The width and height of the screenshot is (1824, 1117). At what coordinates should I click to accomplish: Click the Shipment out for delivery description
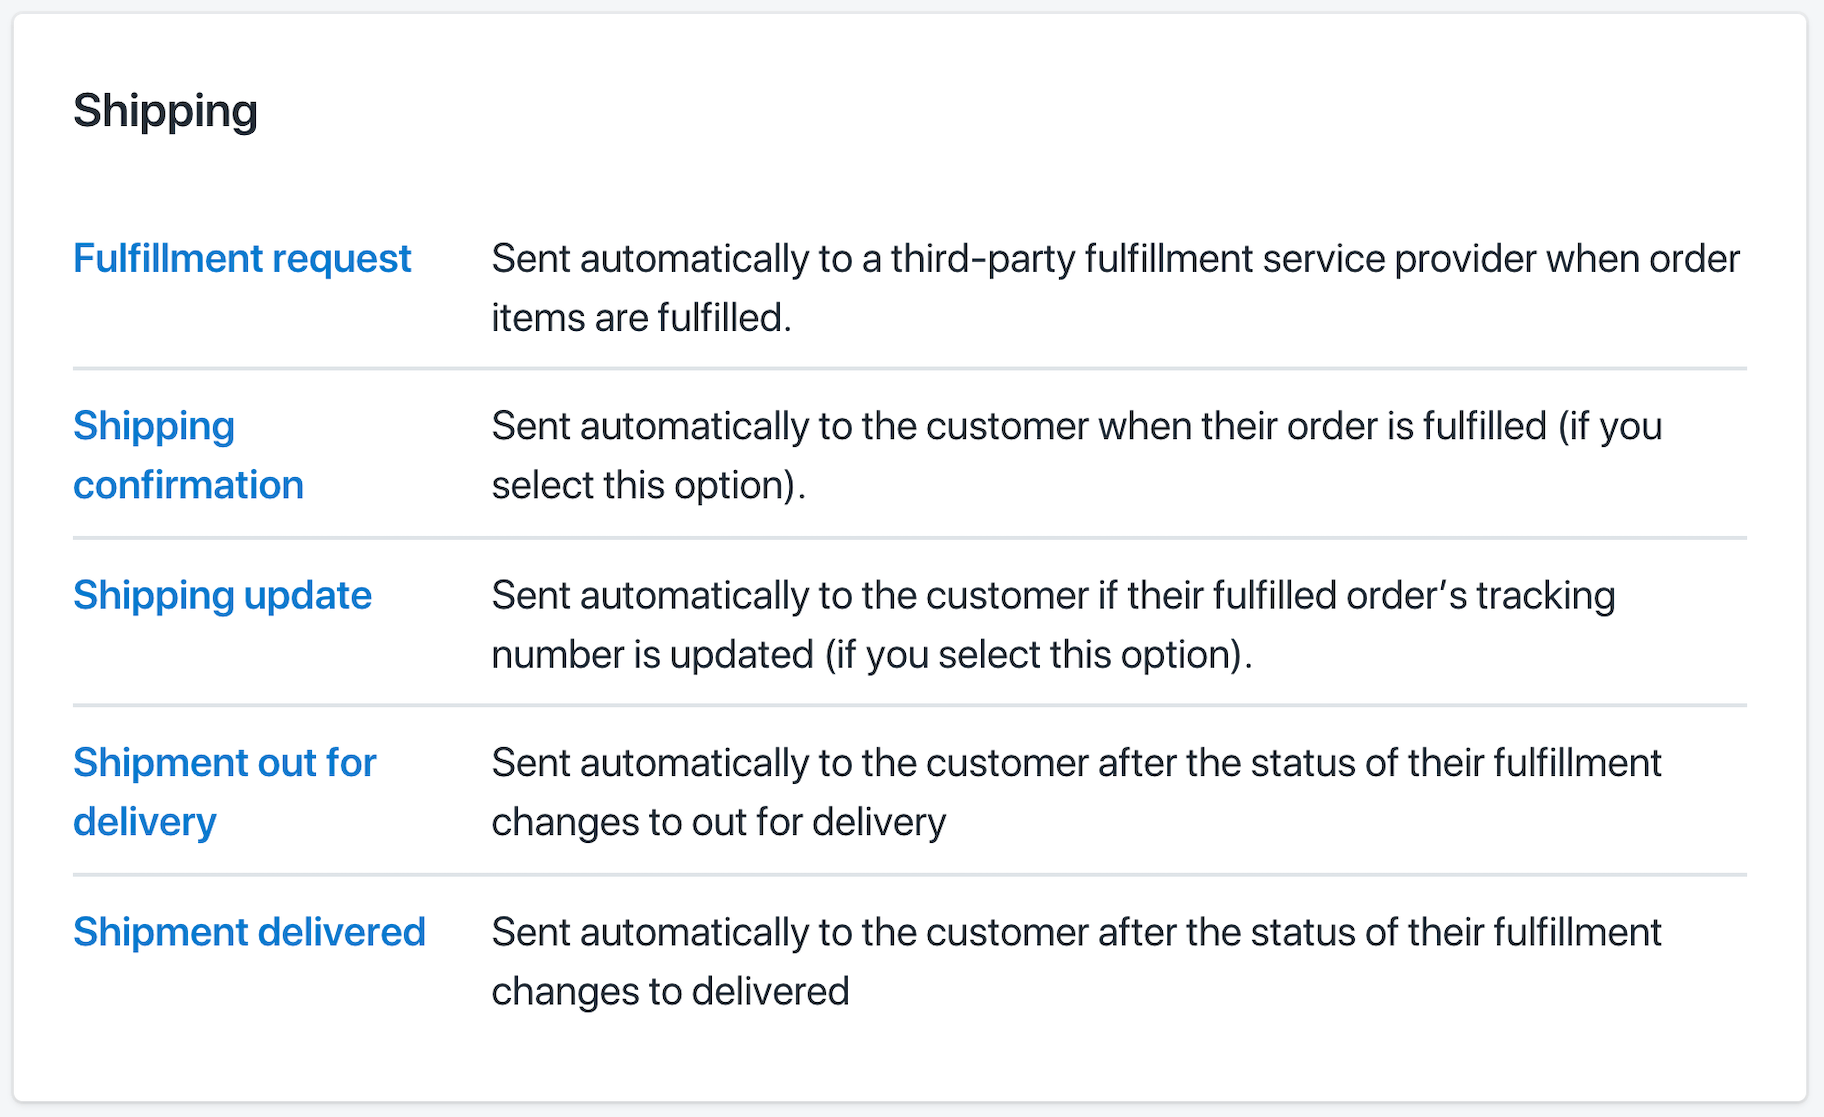click(x=1075, y=791)
